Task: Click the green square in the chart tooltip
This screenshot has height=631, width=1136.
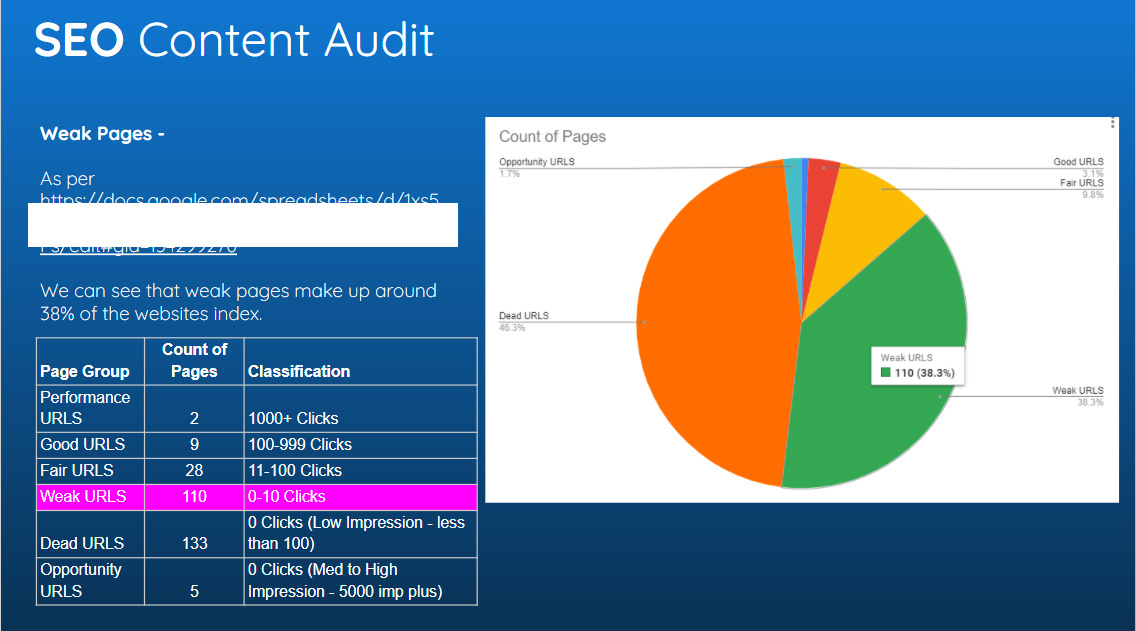Action: click(885, 373)
